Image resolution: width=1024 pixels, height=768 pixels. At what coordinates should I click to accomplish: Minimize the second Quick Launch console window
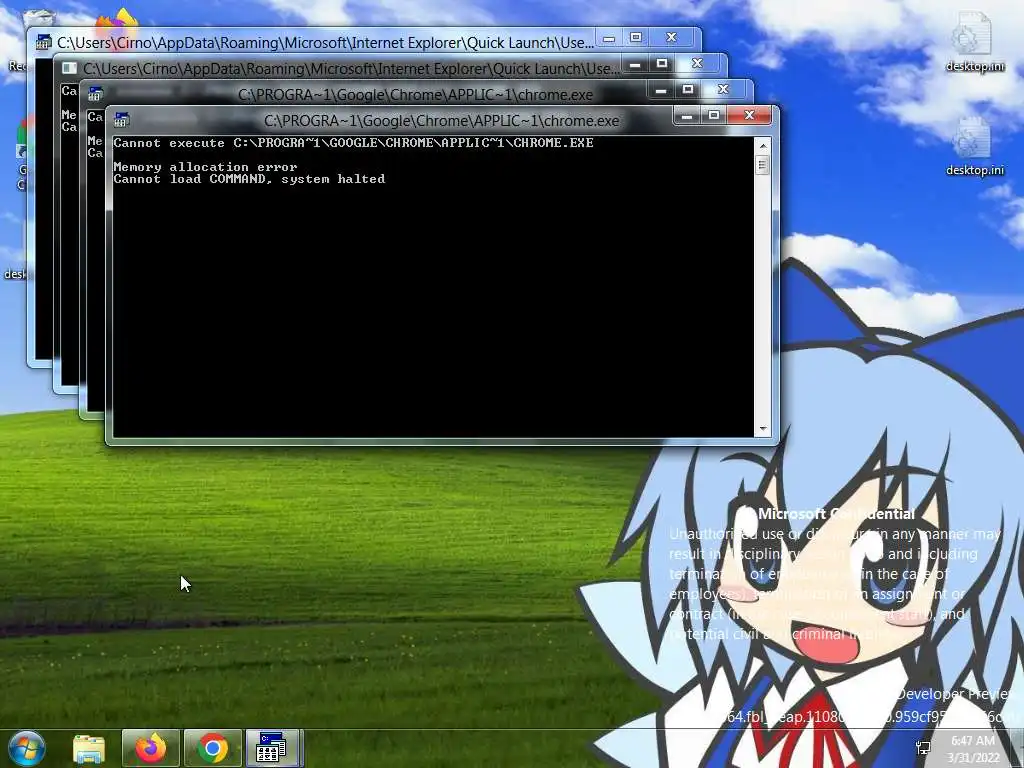pyautogui.click(x=634, y=64)
